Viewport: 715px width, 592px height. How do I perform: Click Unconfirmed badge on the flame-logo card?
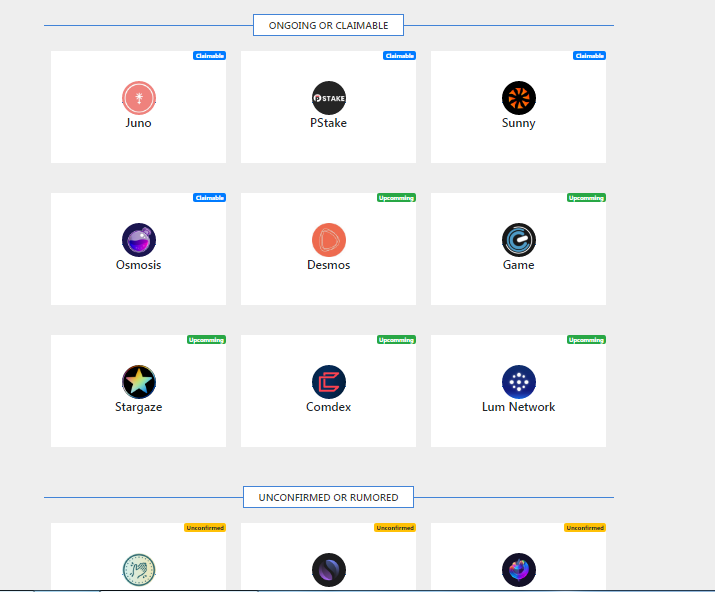coord(585,528)
